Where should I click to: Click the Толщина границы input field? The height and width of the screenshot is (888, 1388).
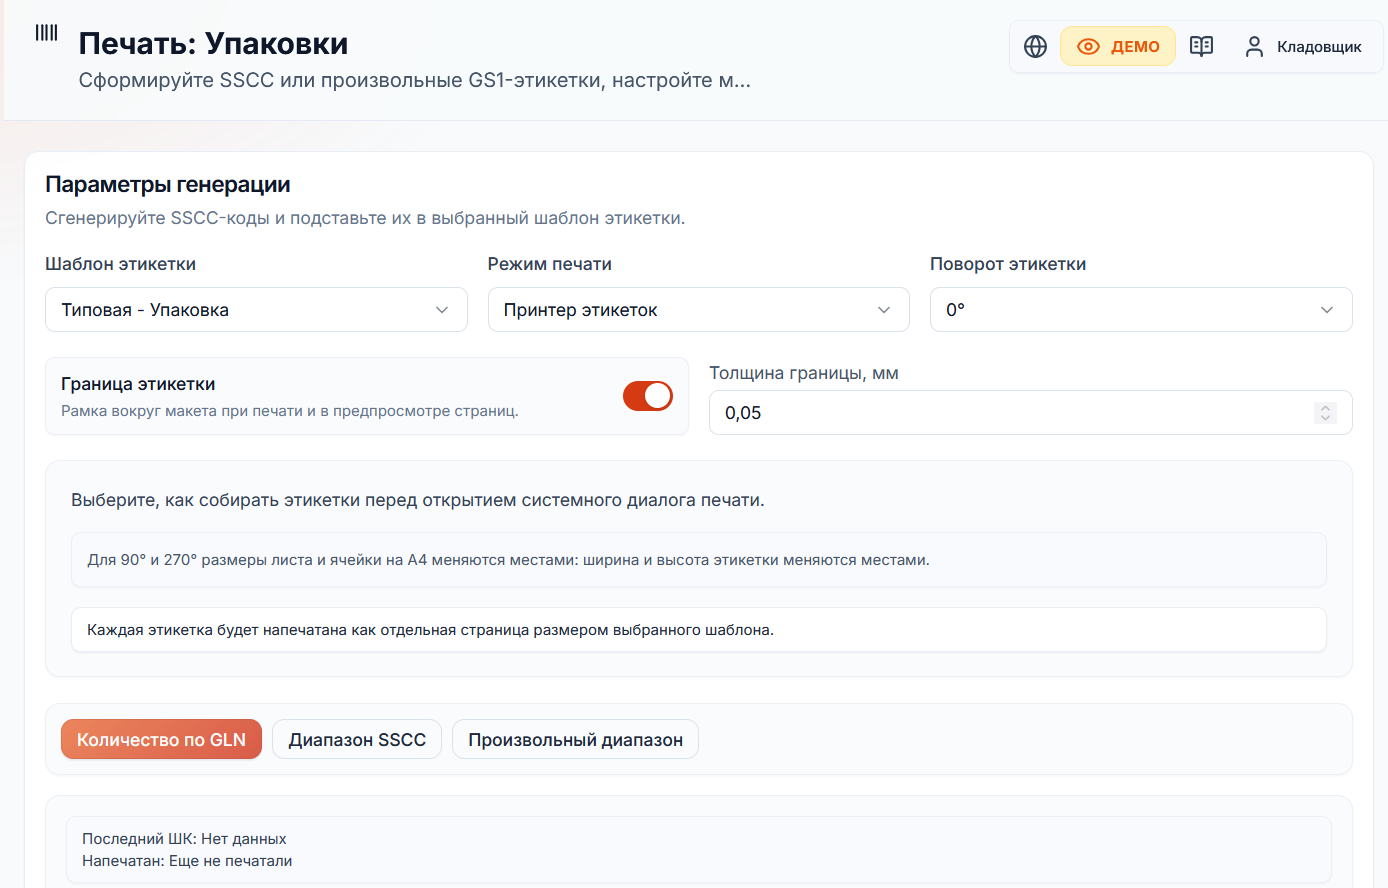click(1030, 413)
